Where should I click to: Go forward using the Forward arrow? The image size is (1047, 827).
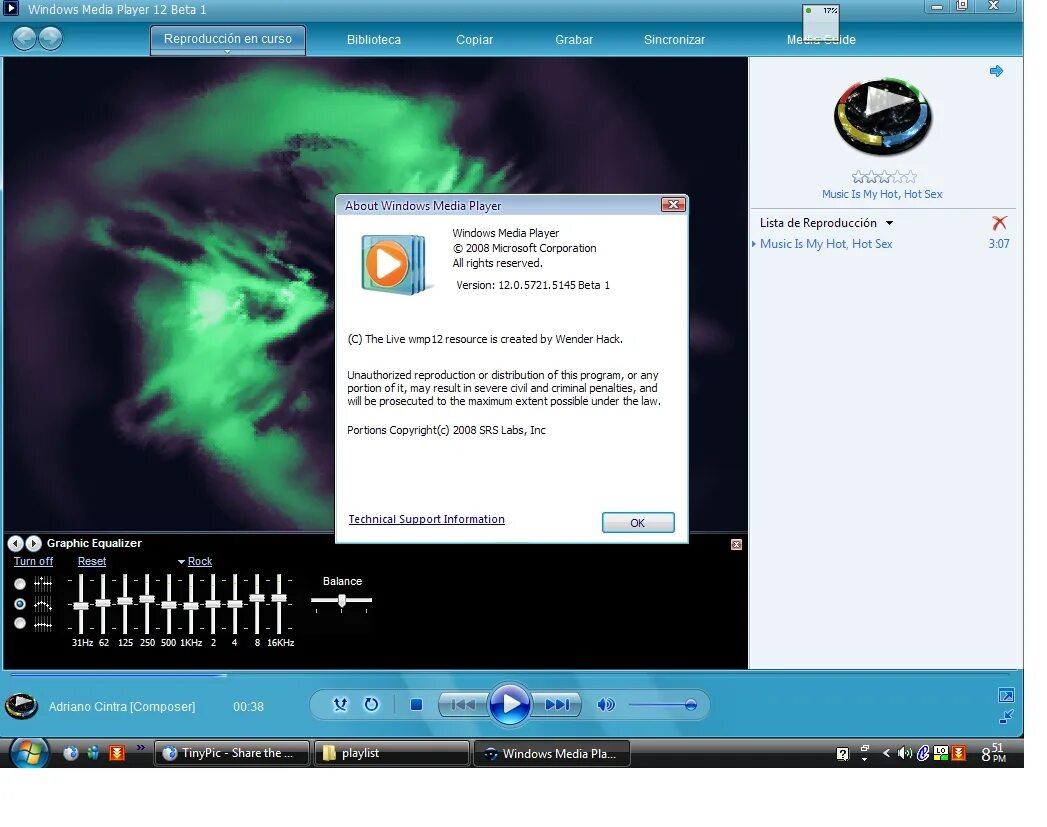pos(50,39)
